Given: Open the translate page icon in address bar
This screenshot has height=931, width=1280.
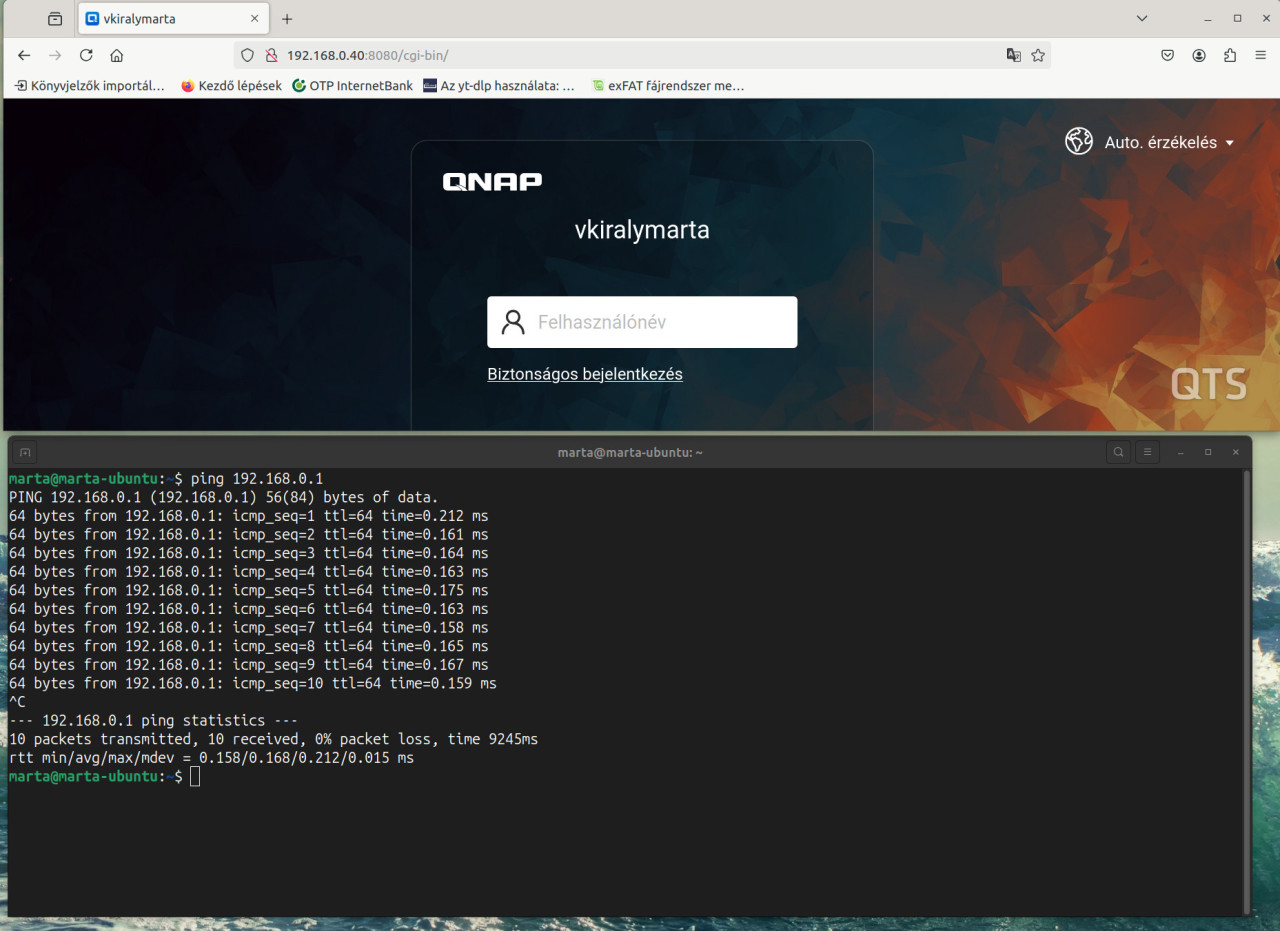Looking at the screenshot, I should pyautogui.click(x=1013, y=55).
